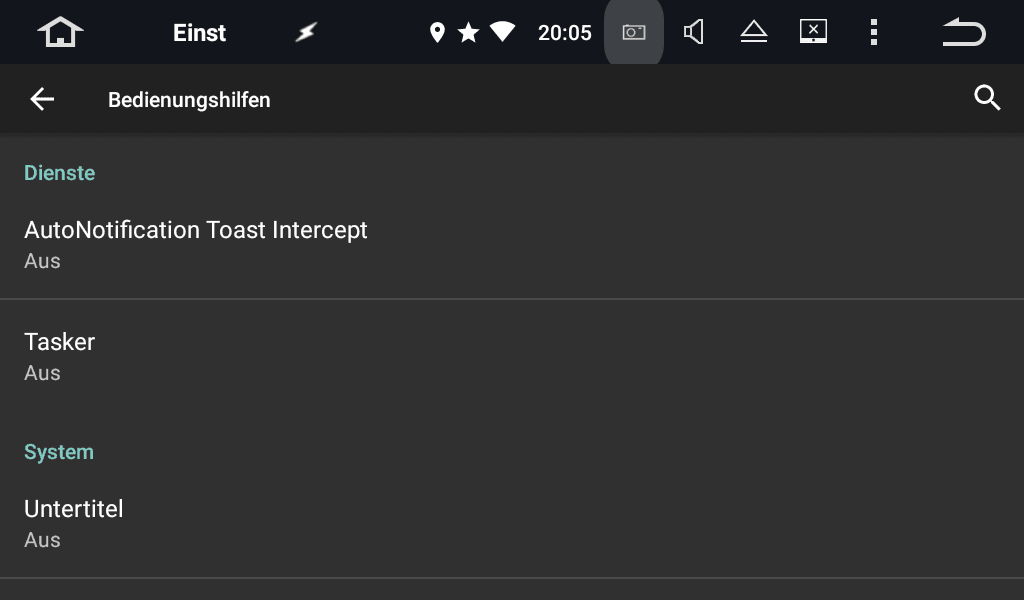The width and height of the screenshot is (1024, 600).
Task: Open AutoNotification Toast Intercept service
Action: click(x=512, y=244)
